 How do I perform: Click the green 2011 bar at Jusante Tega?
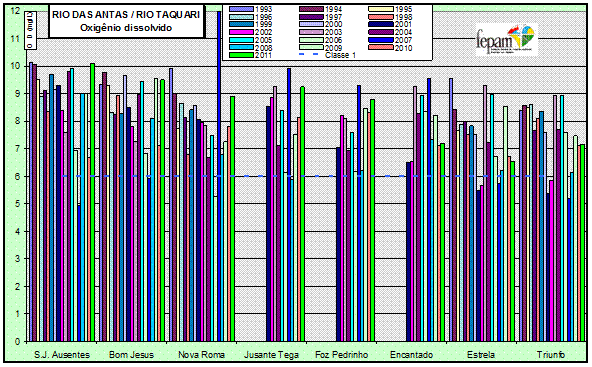click(302, 214)
